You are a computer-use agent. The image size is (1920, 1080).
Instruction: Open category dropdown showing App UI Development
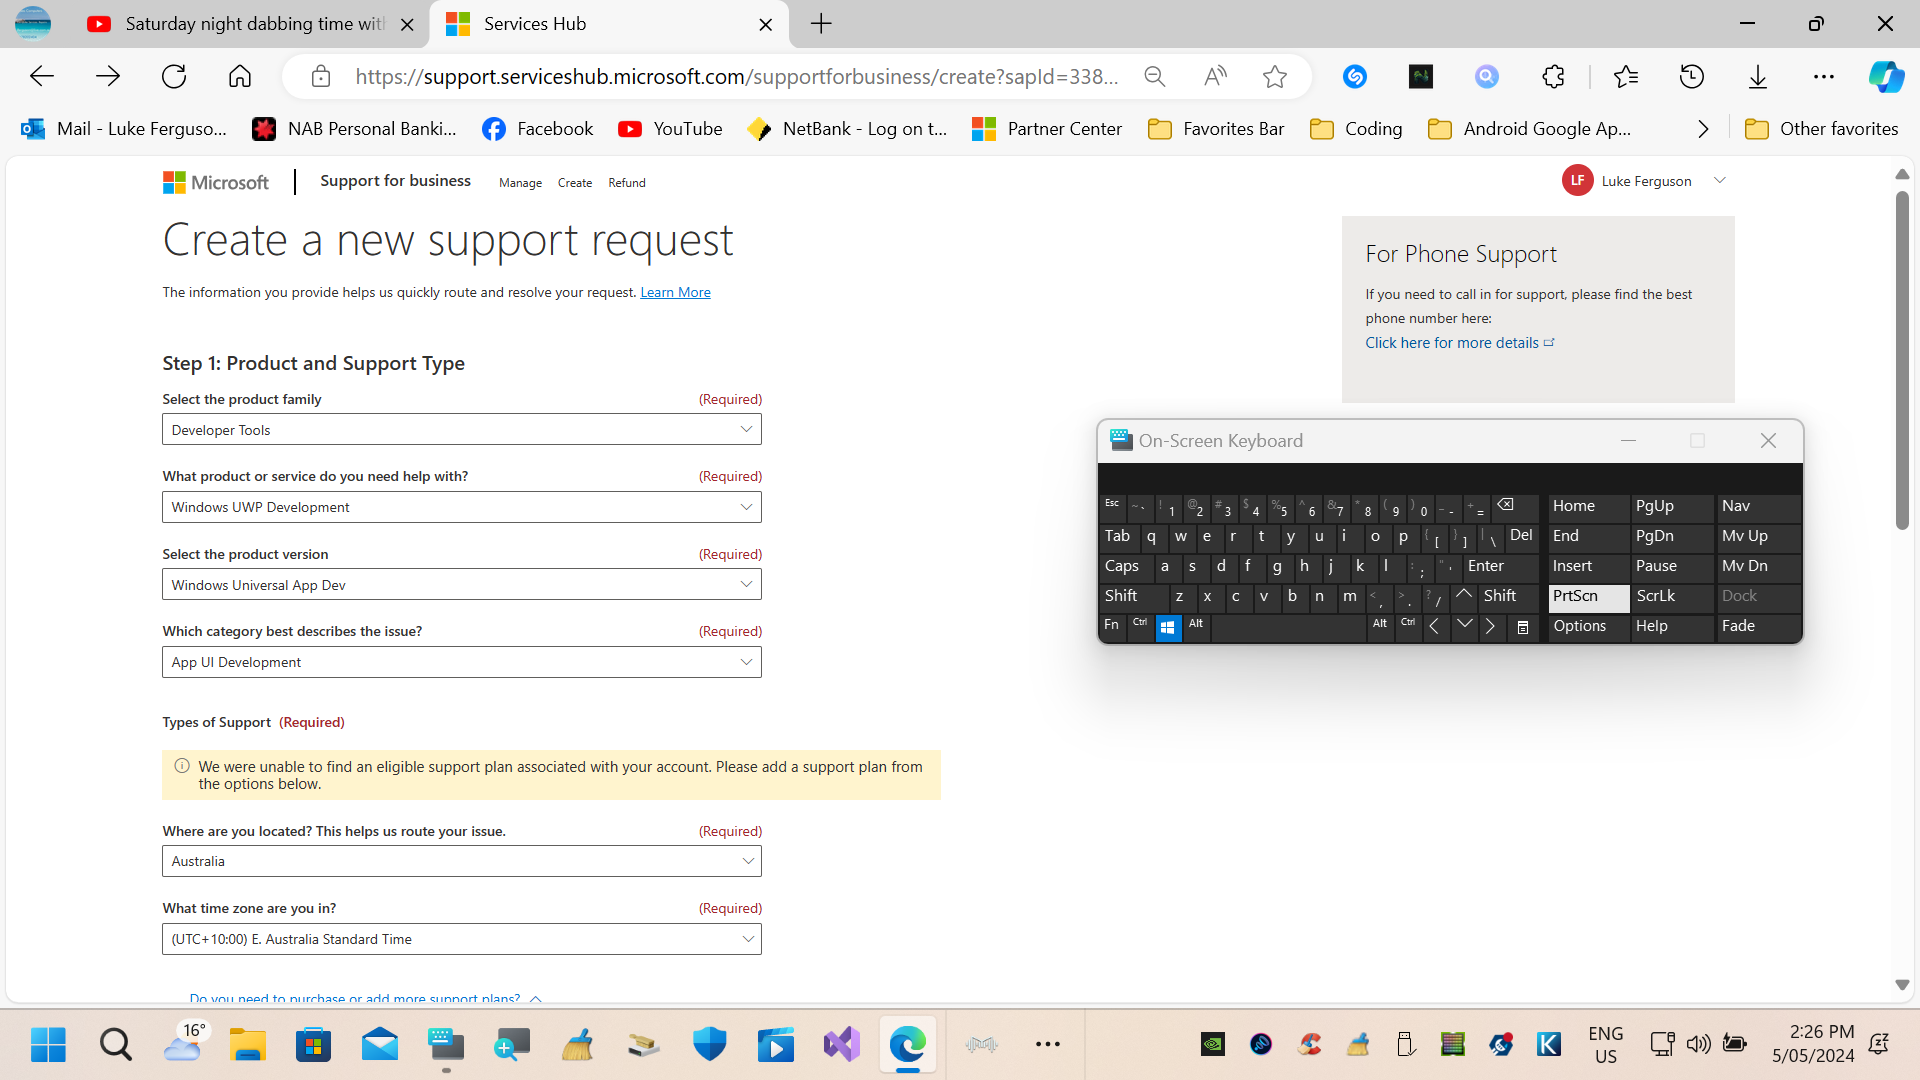[462, 662]
